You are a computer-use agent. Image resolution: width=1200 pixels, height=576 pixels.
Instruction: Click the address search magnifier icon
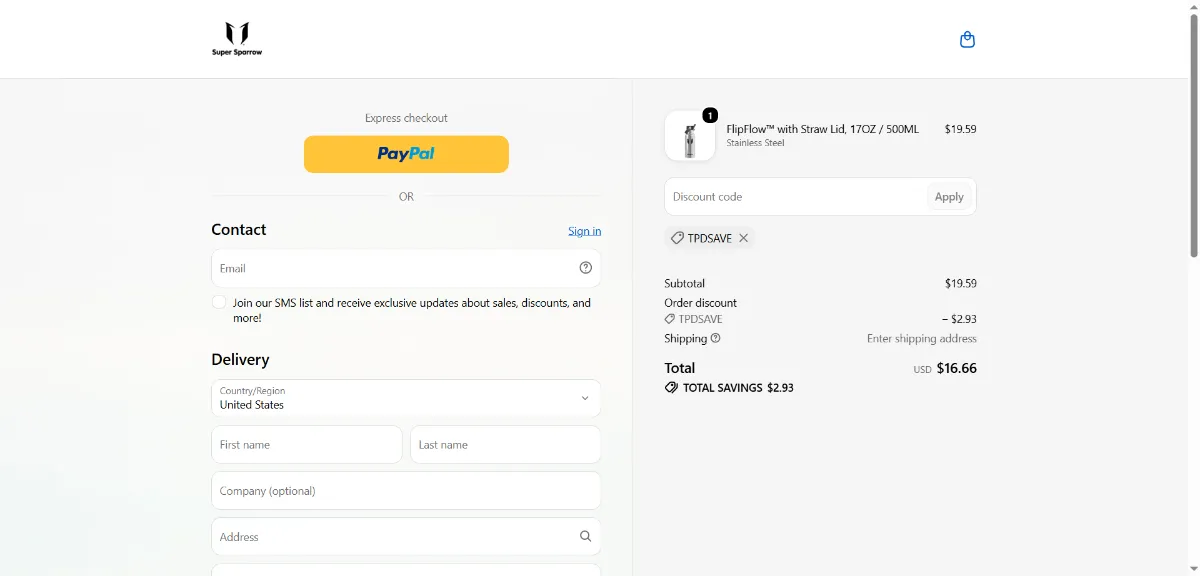click(586, 536)
